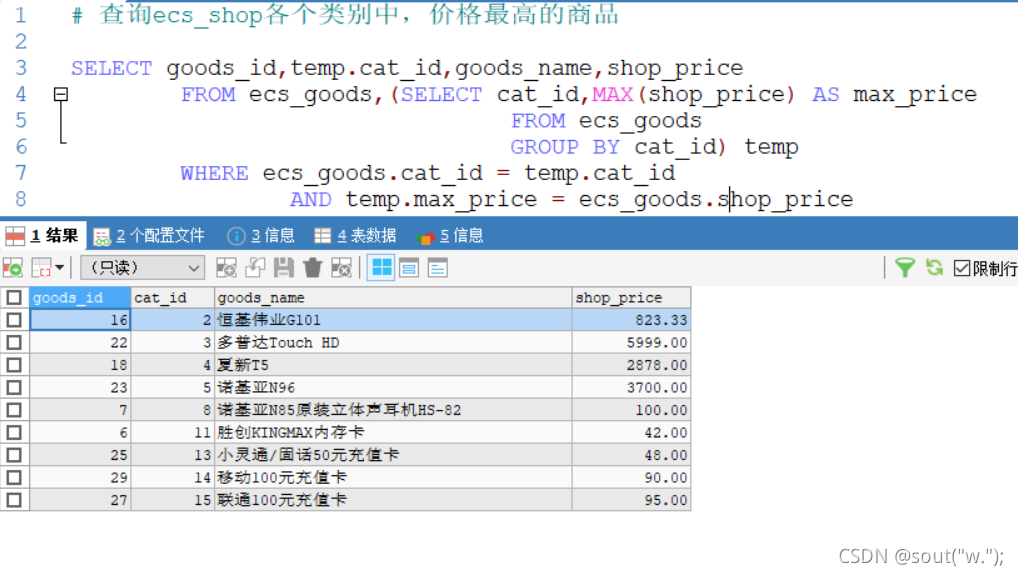Check the row for 联通100元充值卡

coord(14,500)
